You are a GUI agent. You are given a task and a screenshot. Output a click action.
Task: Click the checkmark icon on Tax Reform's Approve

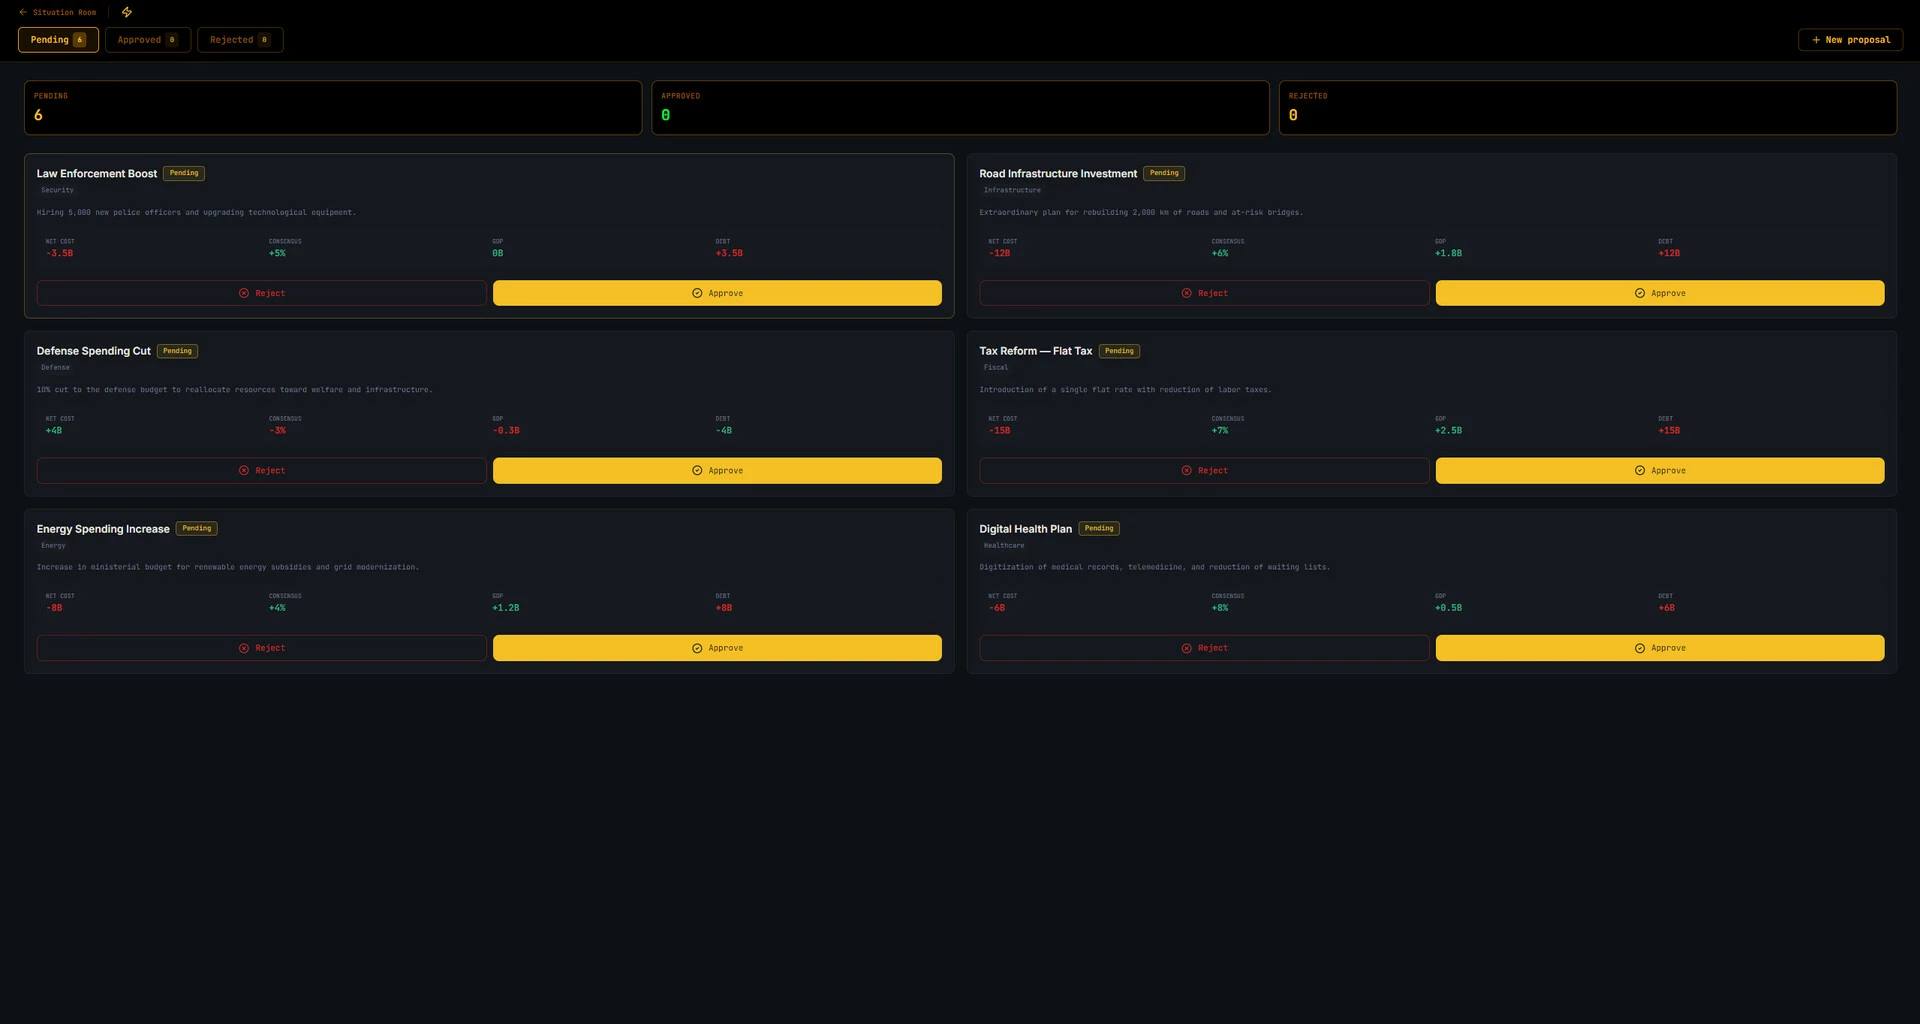coord(1640,470)
